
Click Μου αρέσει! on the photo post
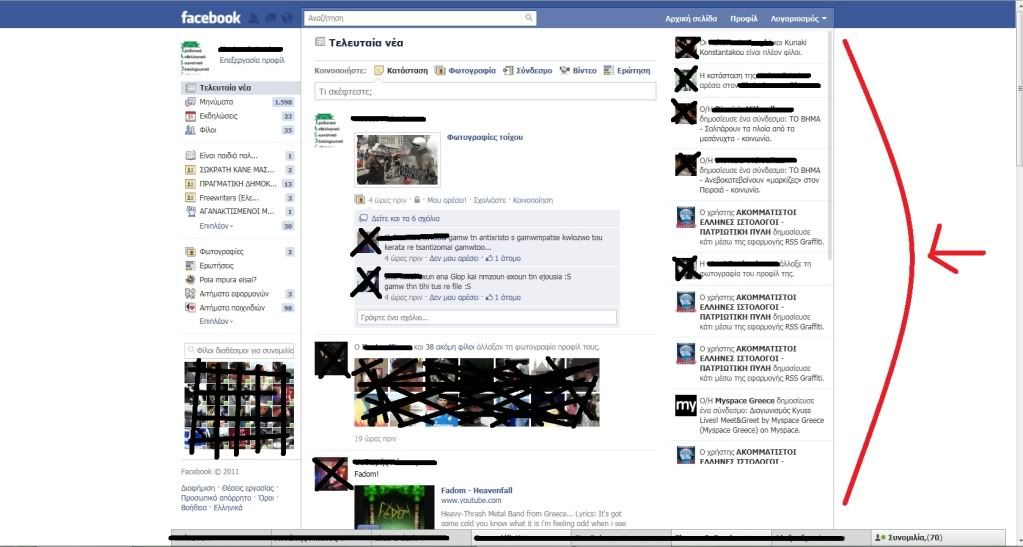pos(446,200)
